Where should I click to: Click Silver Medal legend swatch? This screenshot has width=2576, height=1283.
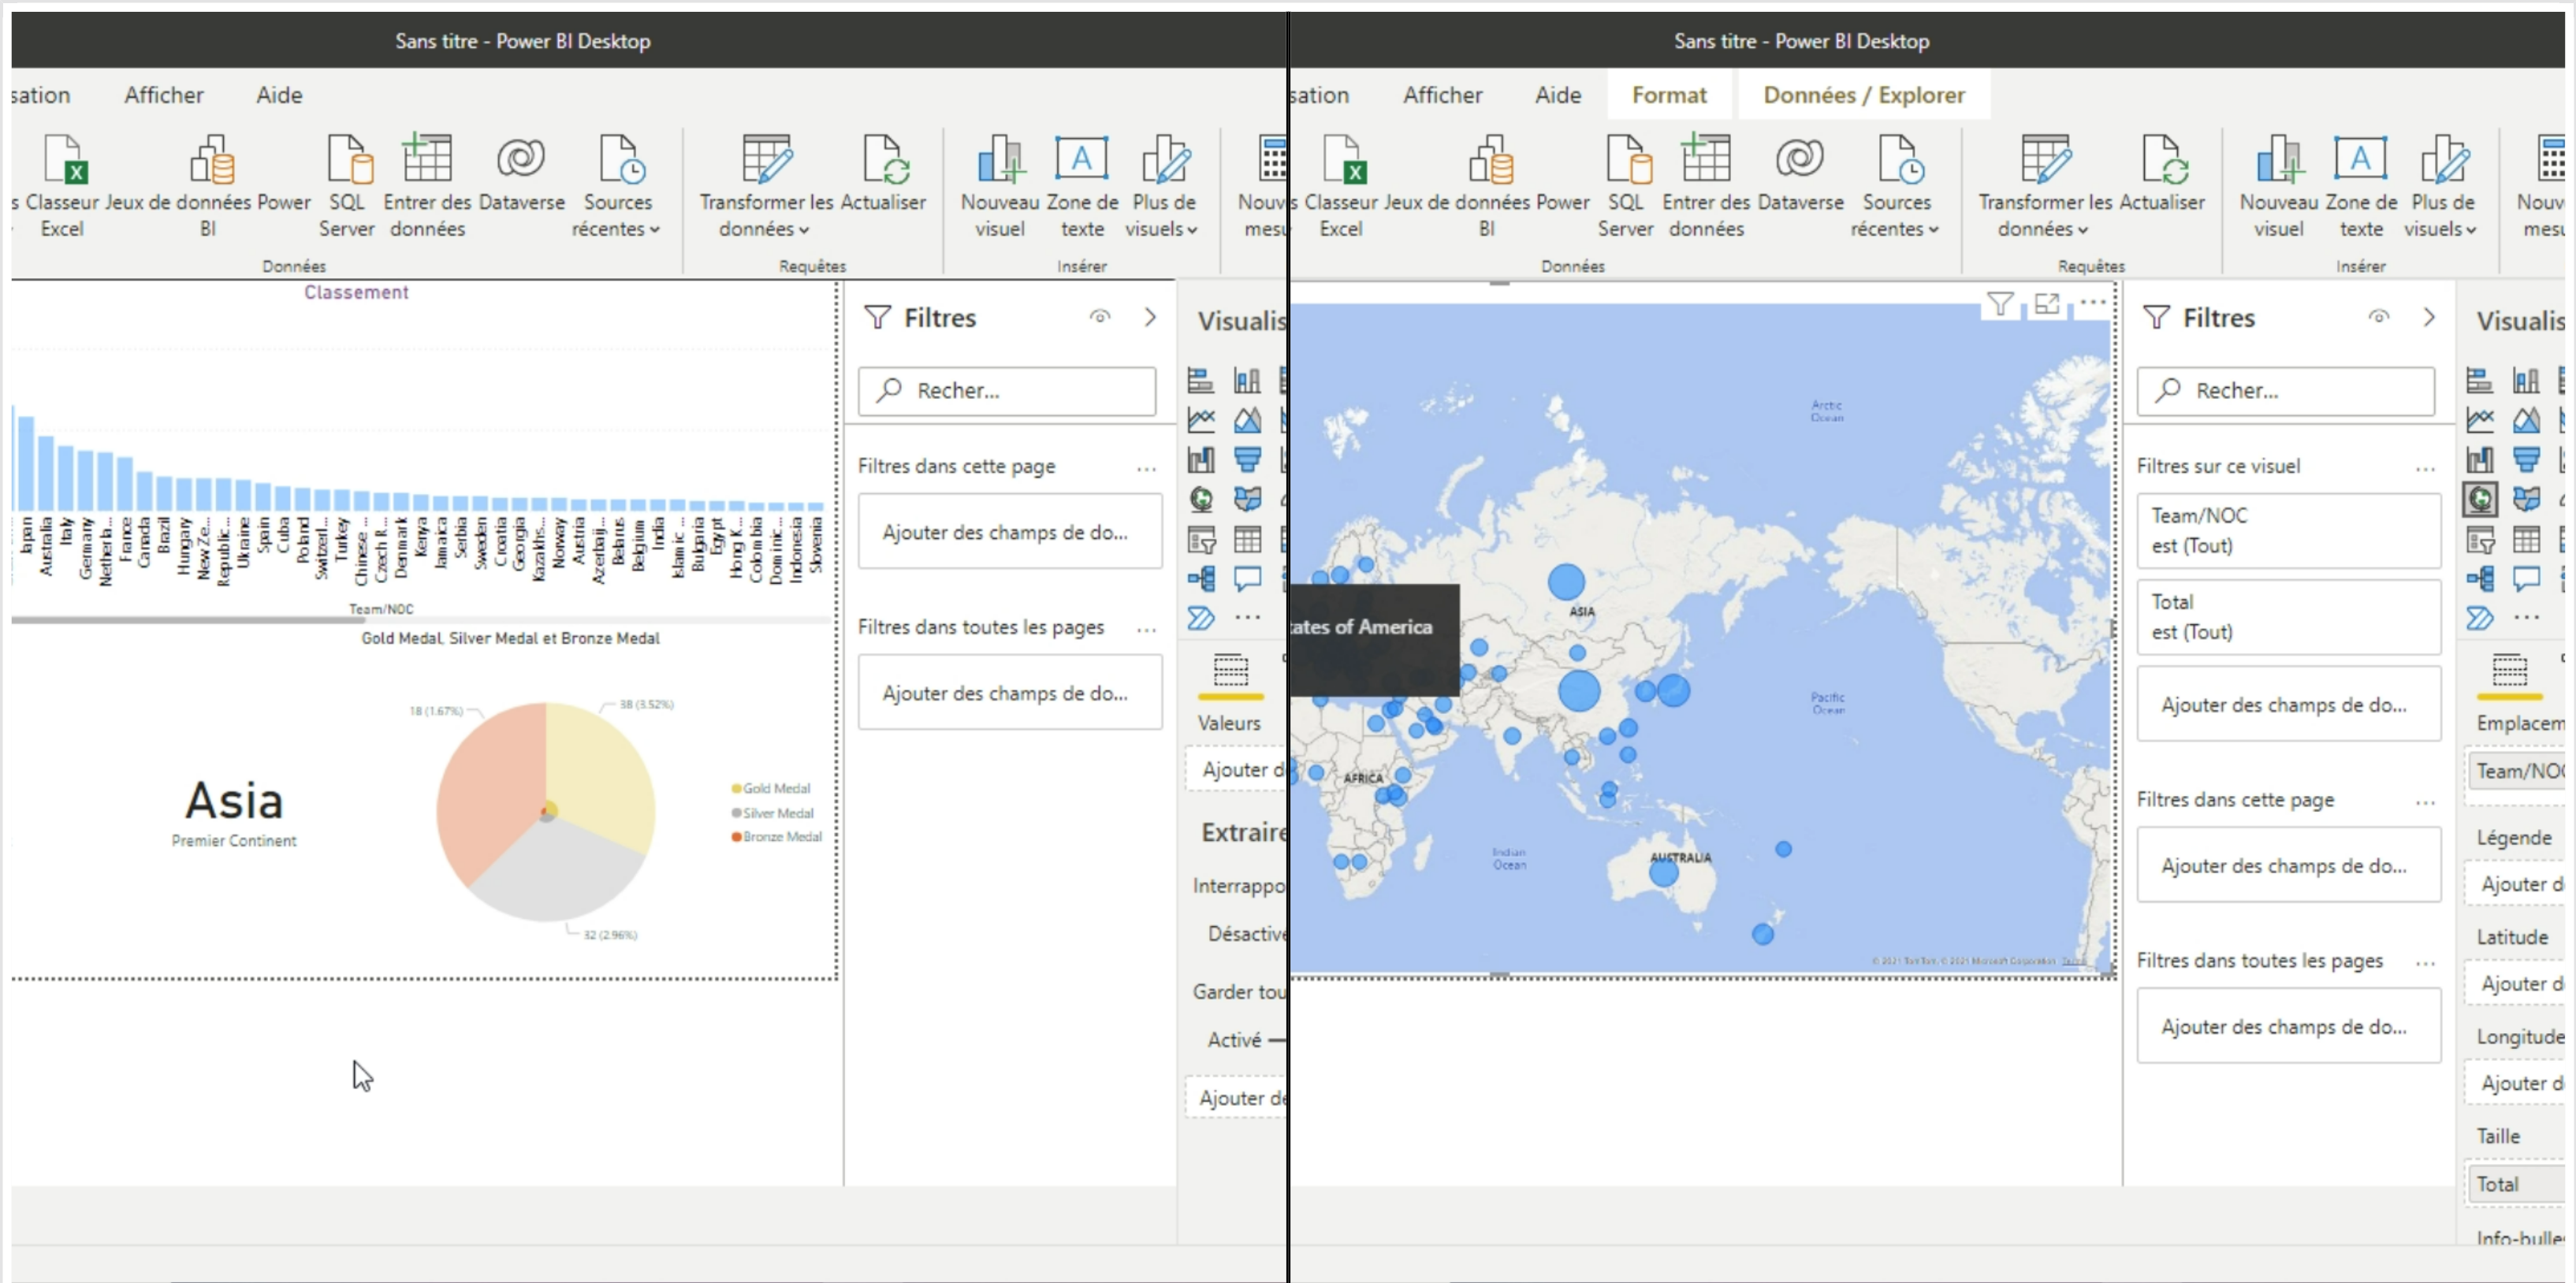736,813
